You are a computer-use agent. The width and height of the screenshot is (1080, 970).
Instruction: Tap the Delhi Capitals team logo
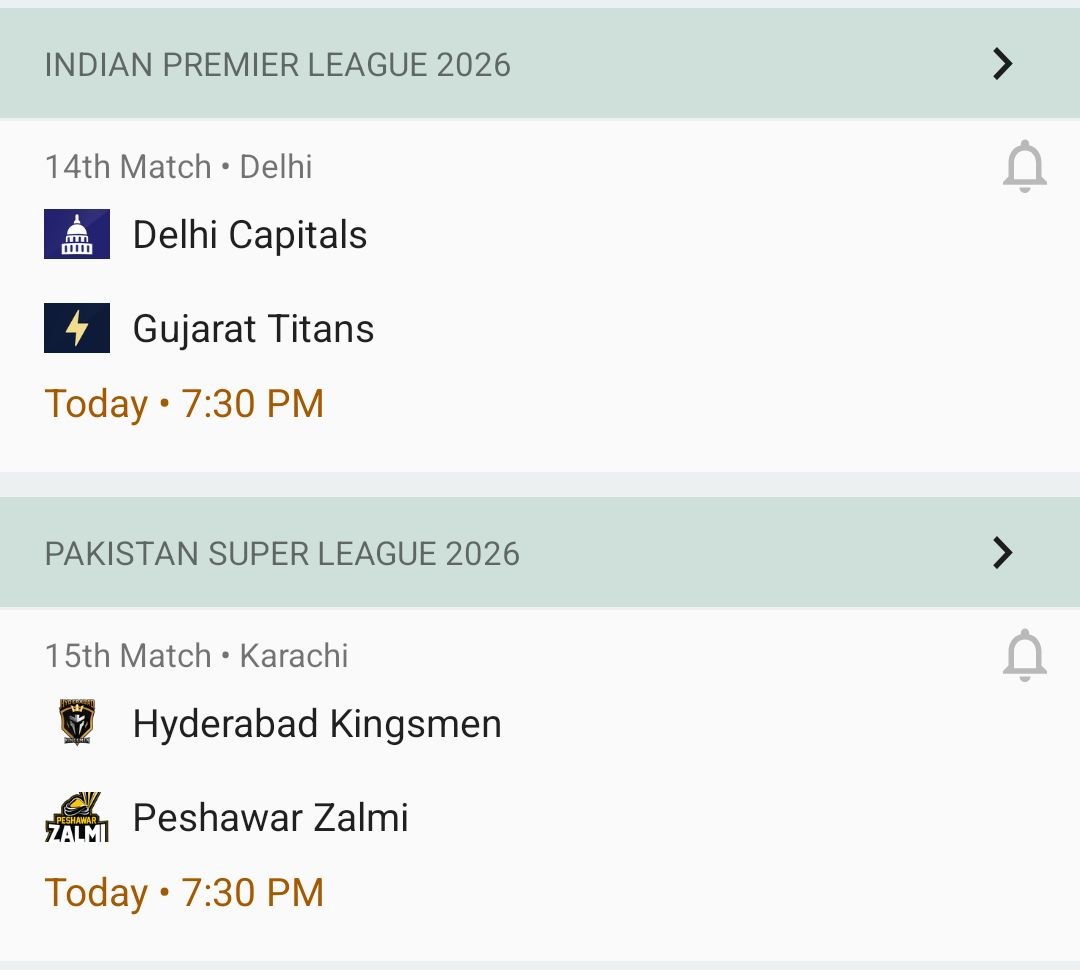point(77,235)
